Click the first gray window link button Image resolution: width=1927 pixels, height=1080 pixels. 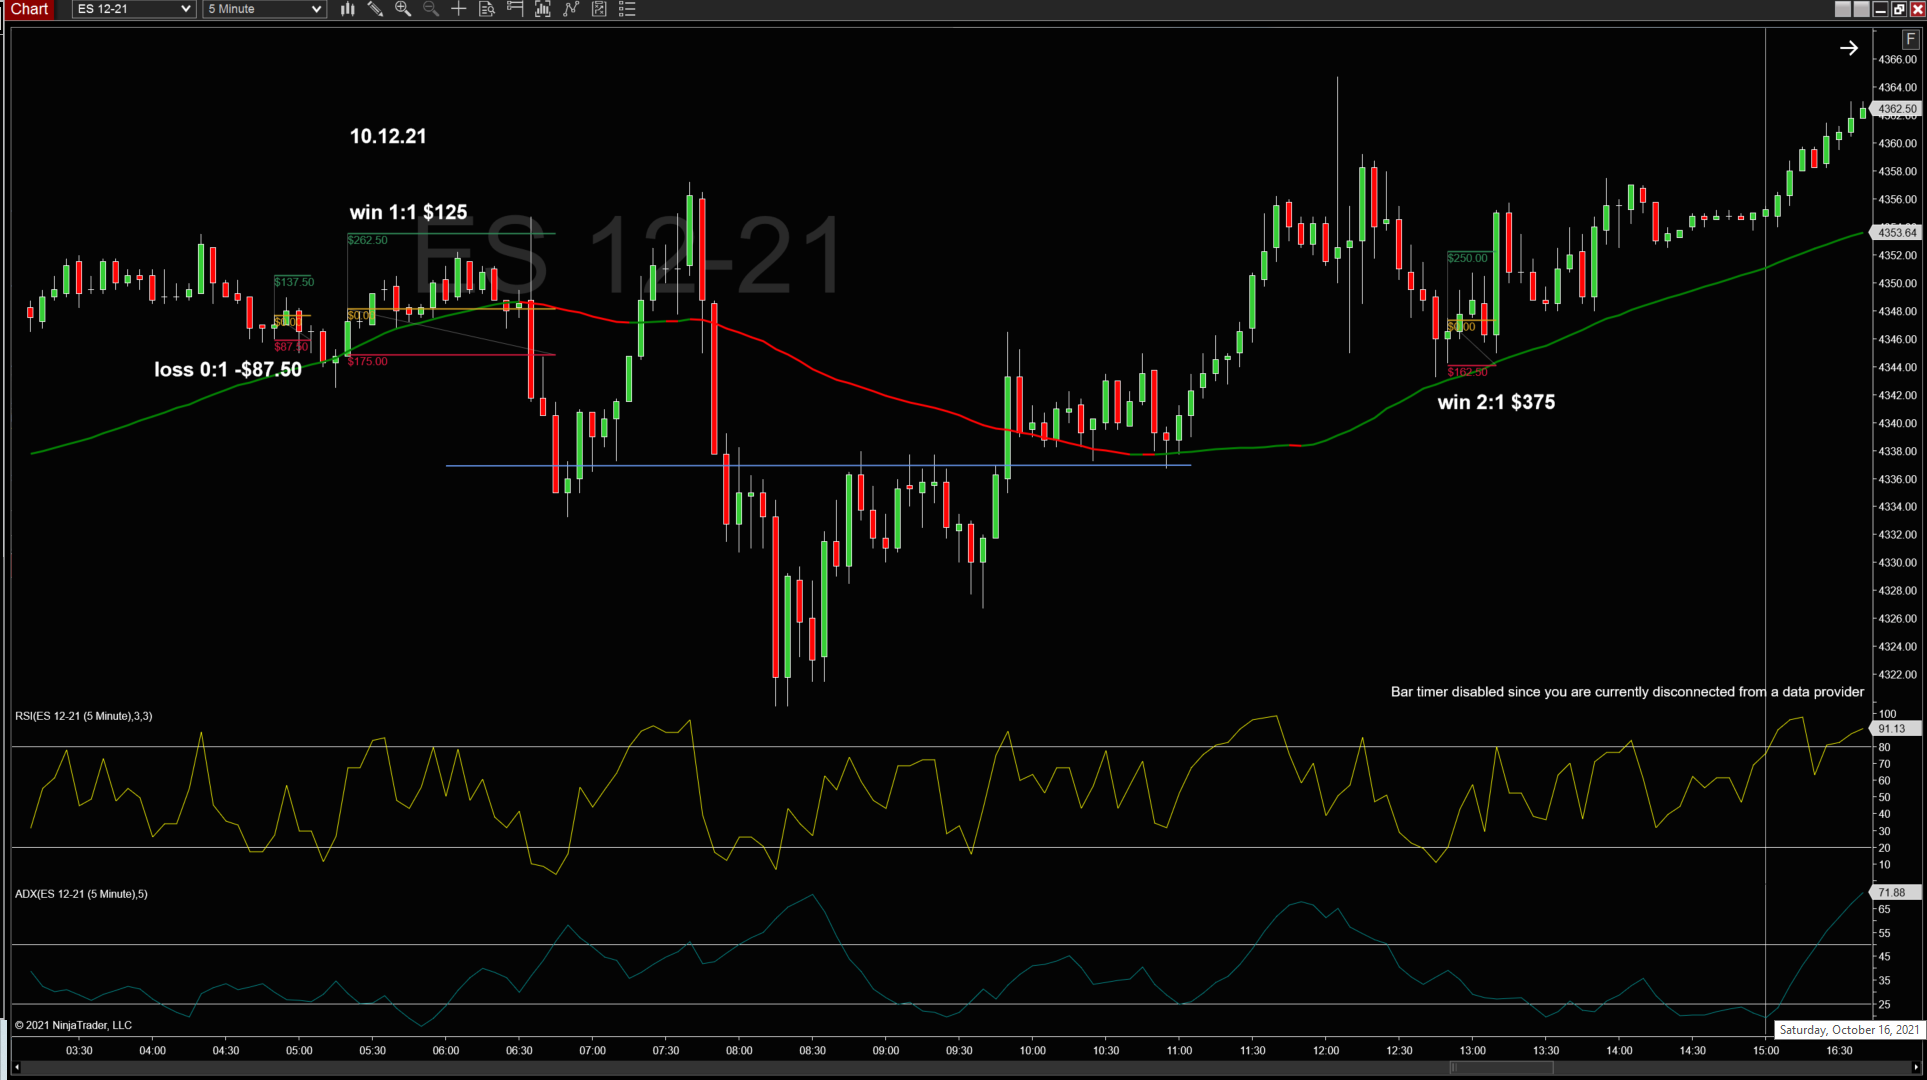tap(1843, 9)
